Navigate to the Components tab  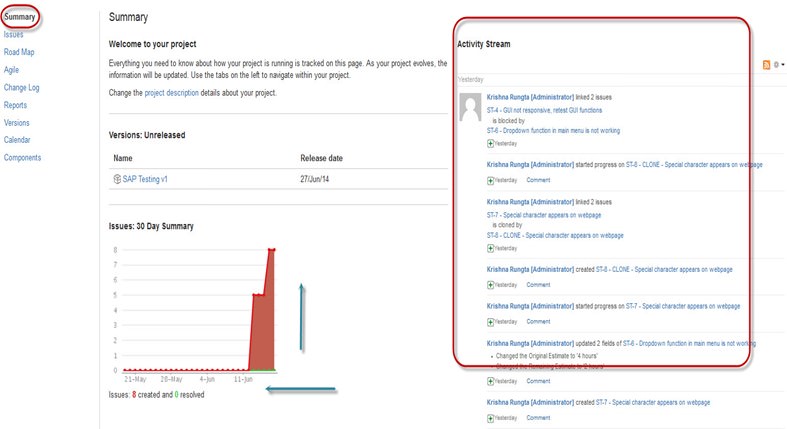click(23, 158)
